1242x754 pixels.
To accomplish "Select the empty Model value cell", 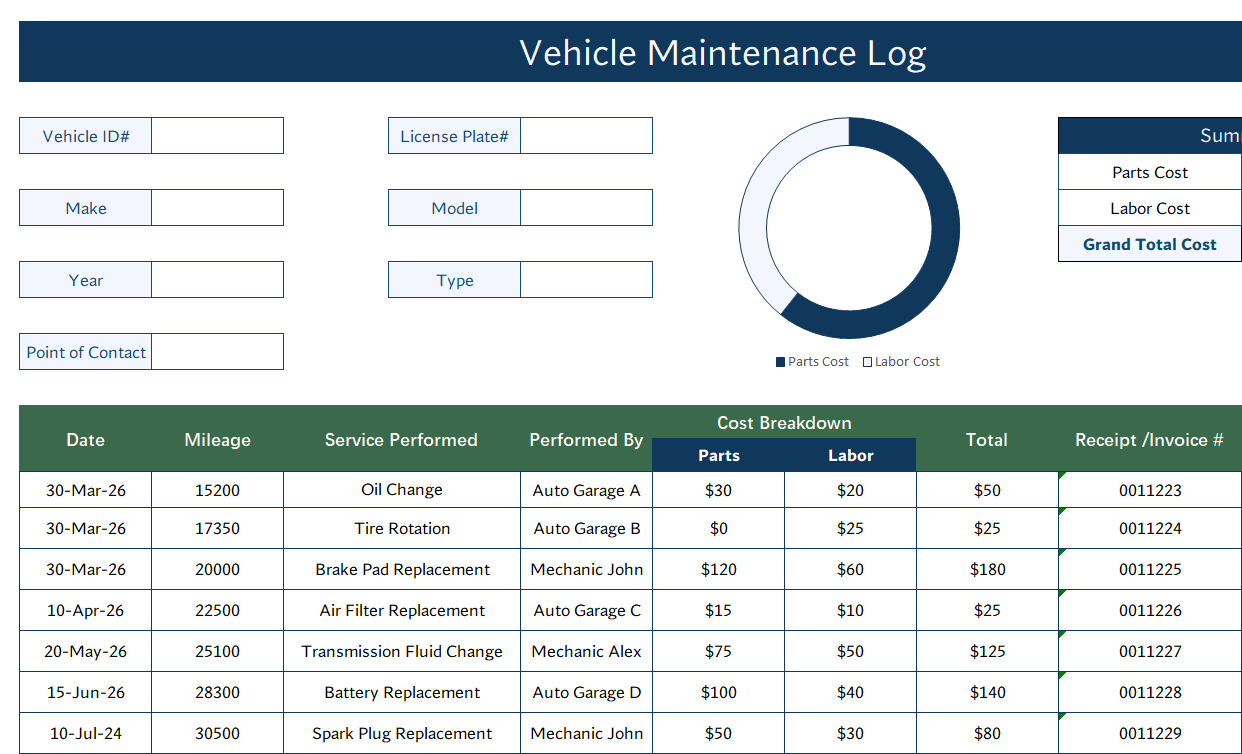I will coord(586,208).
